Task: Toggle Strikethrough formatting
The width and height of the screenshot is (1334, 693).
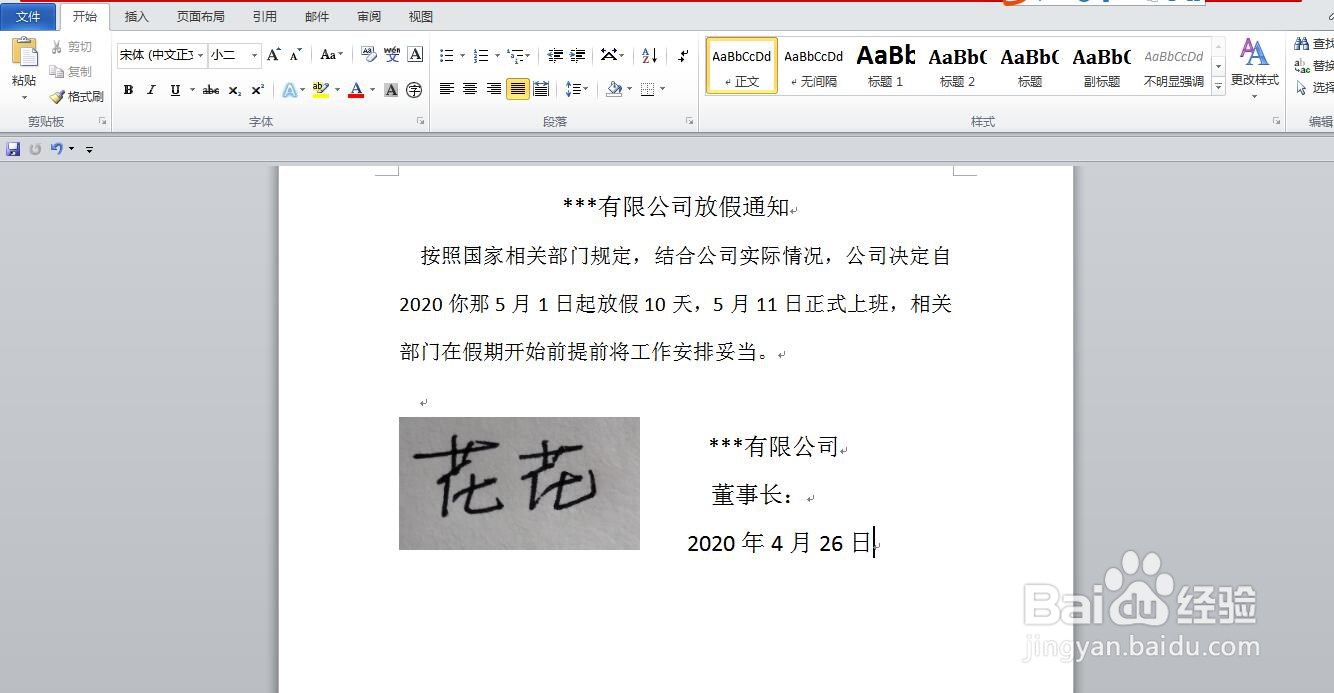Action: click(210, 90)
